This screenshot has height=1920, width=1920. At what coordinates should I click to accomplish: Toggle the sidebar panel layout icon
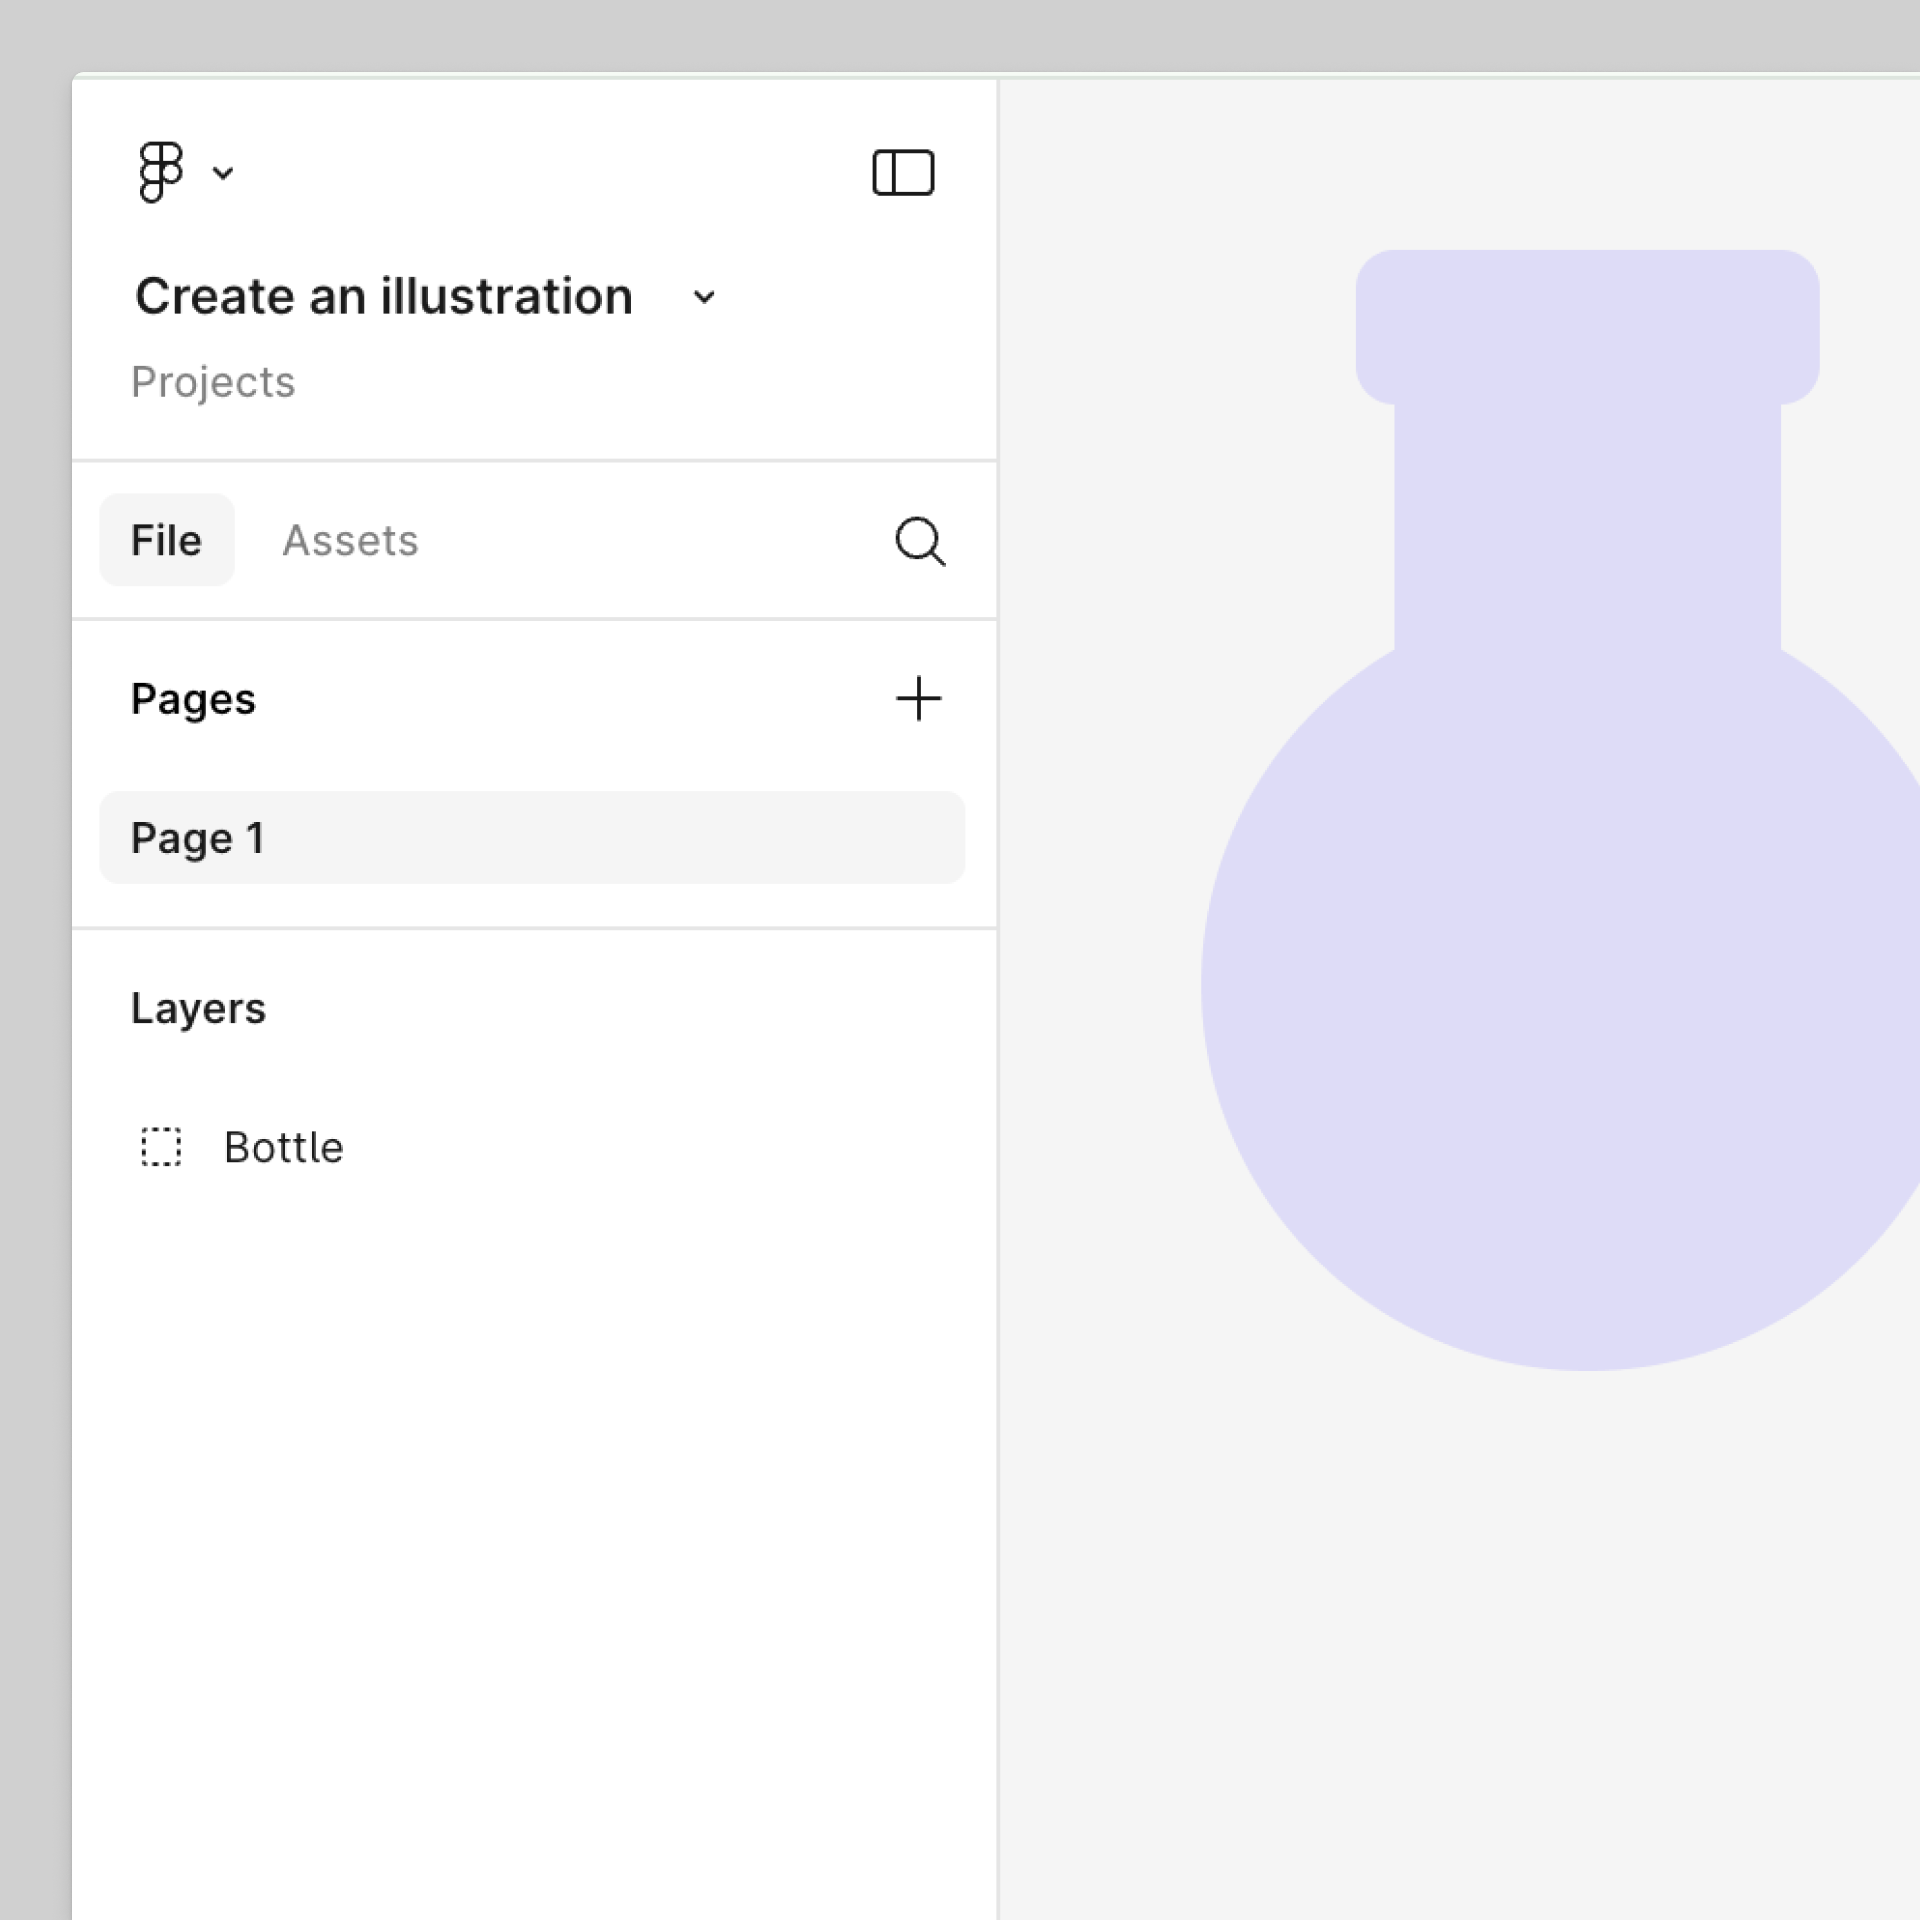[903, 173]
